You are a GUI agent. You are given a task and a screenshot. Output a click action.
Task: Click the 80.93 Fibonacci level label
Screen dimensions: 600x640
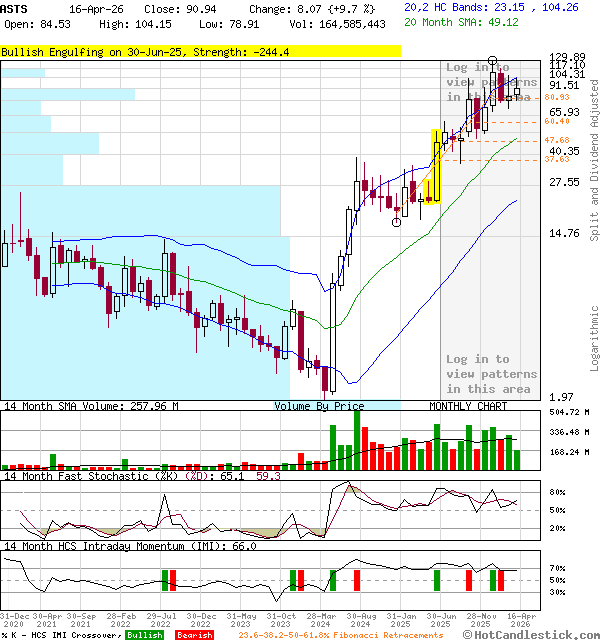[557, 98]
